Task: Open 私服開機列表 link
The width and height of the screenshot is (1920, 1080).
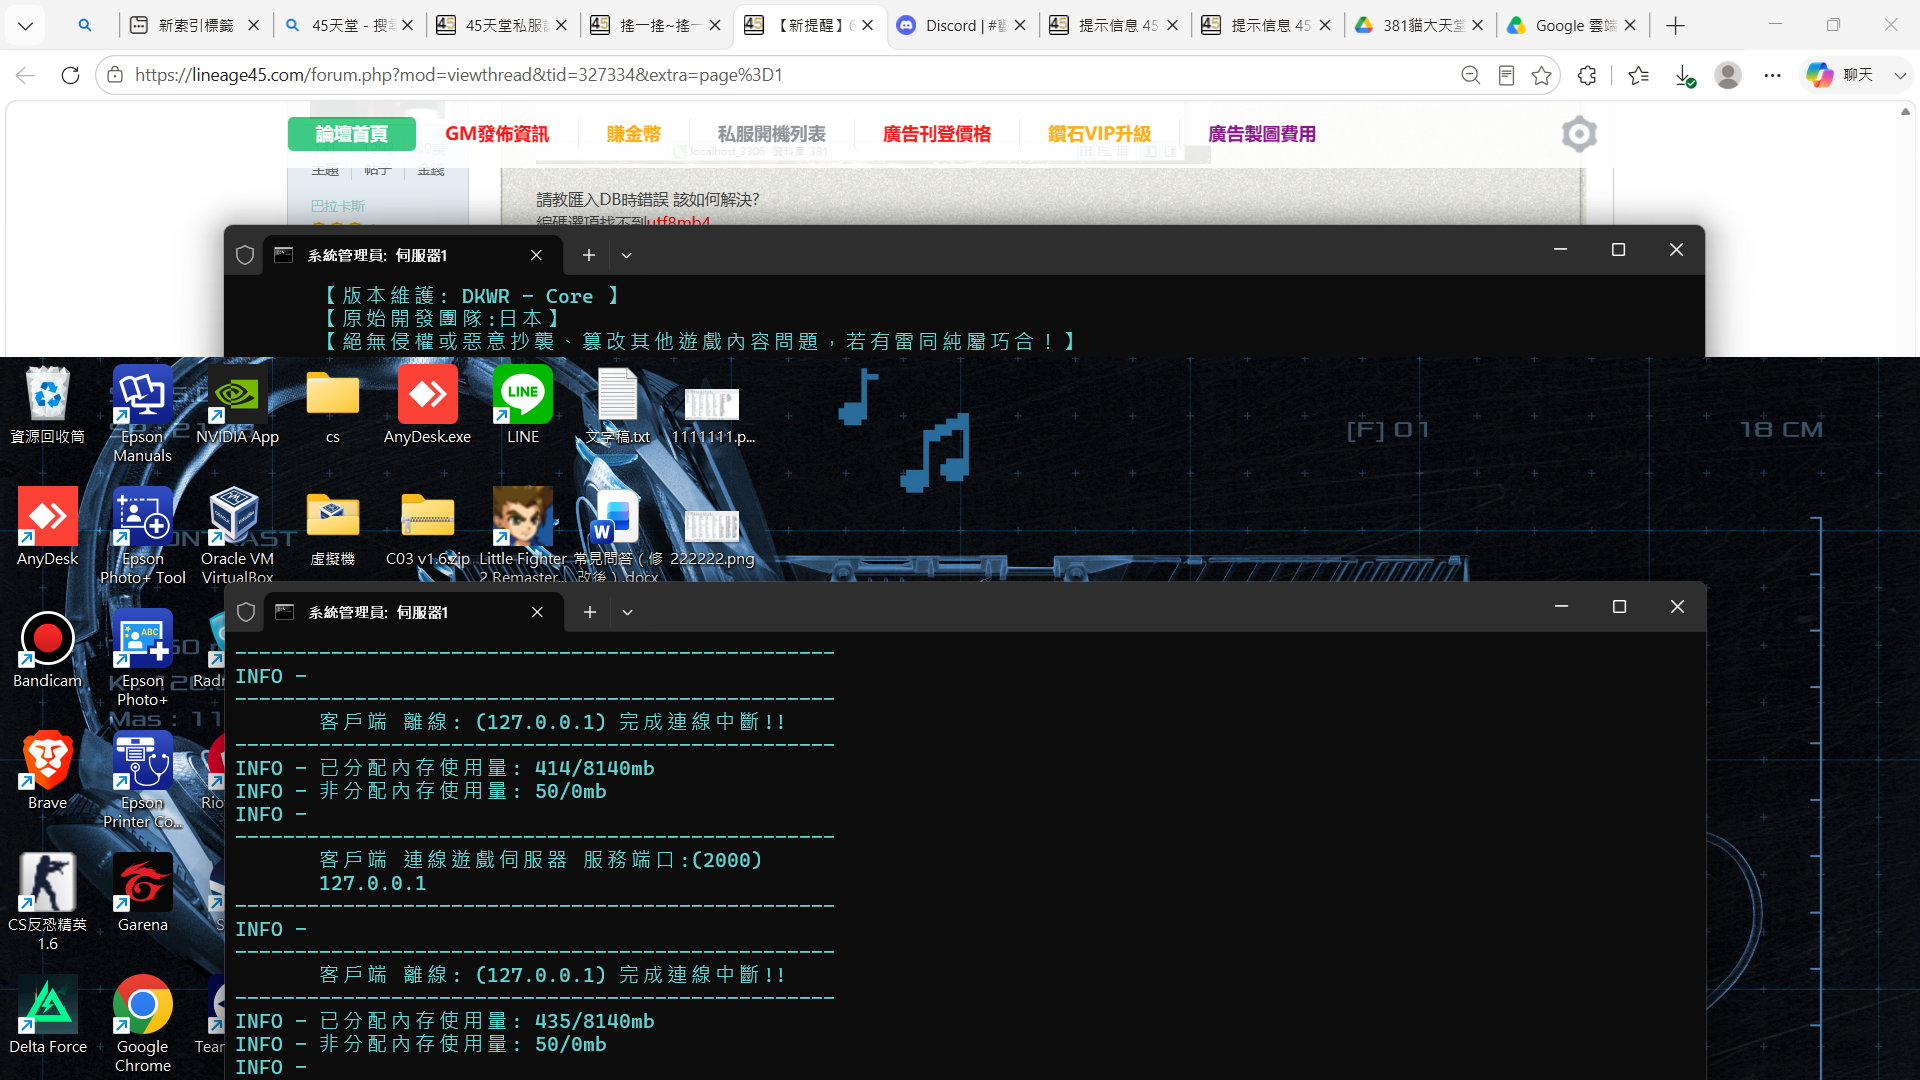Action: click(x=772, y=134)
